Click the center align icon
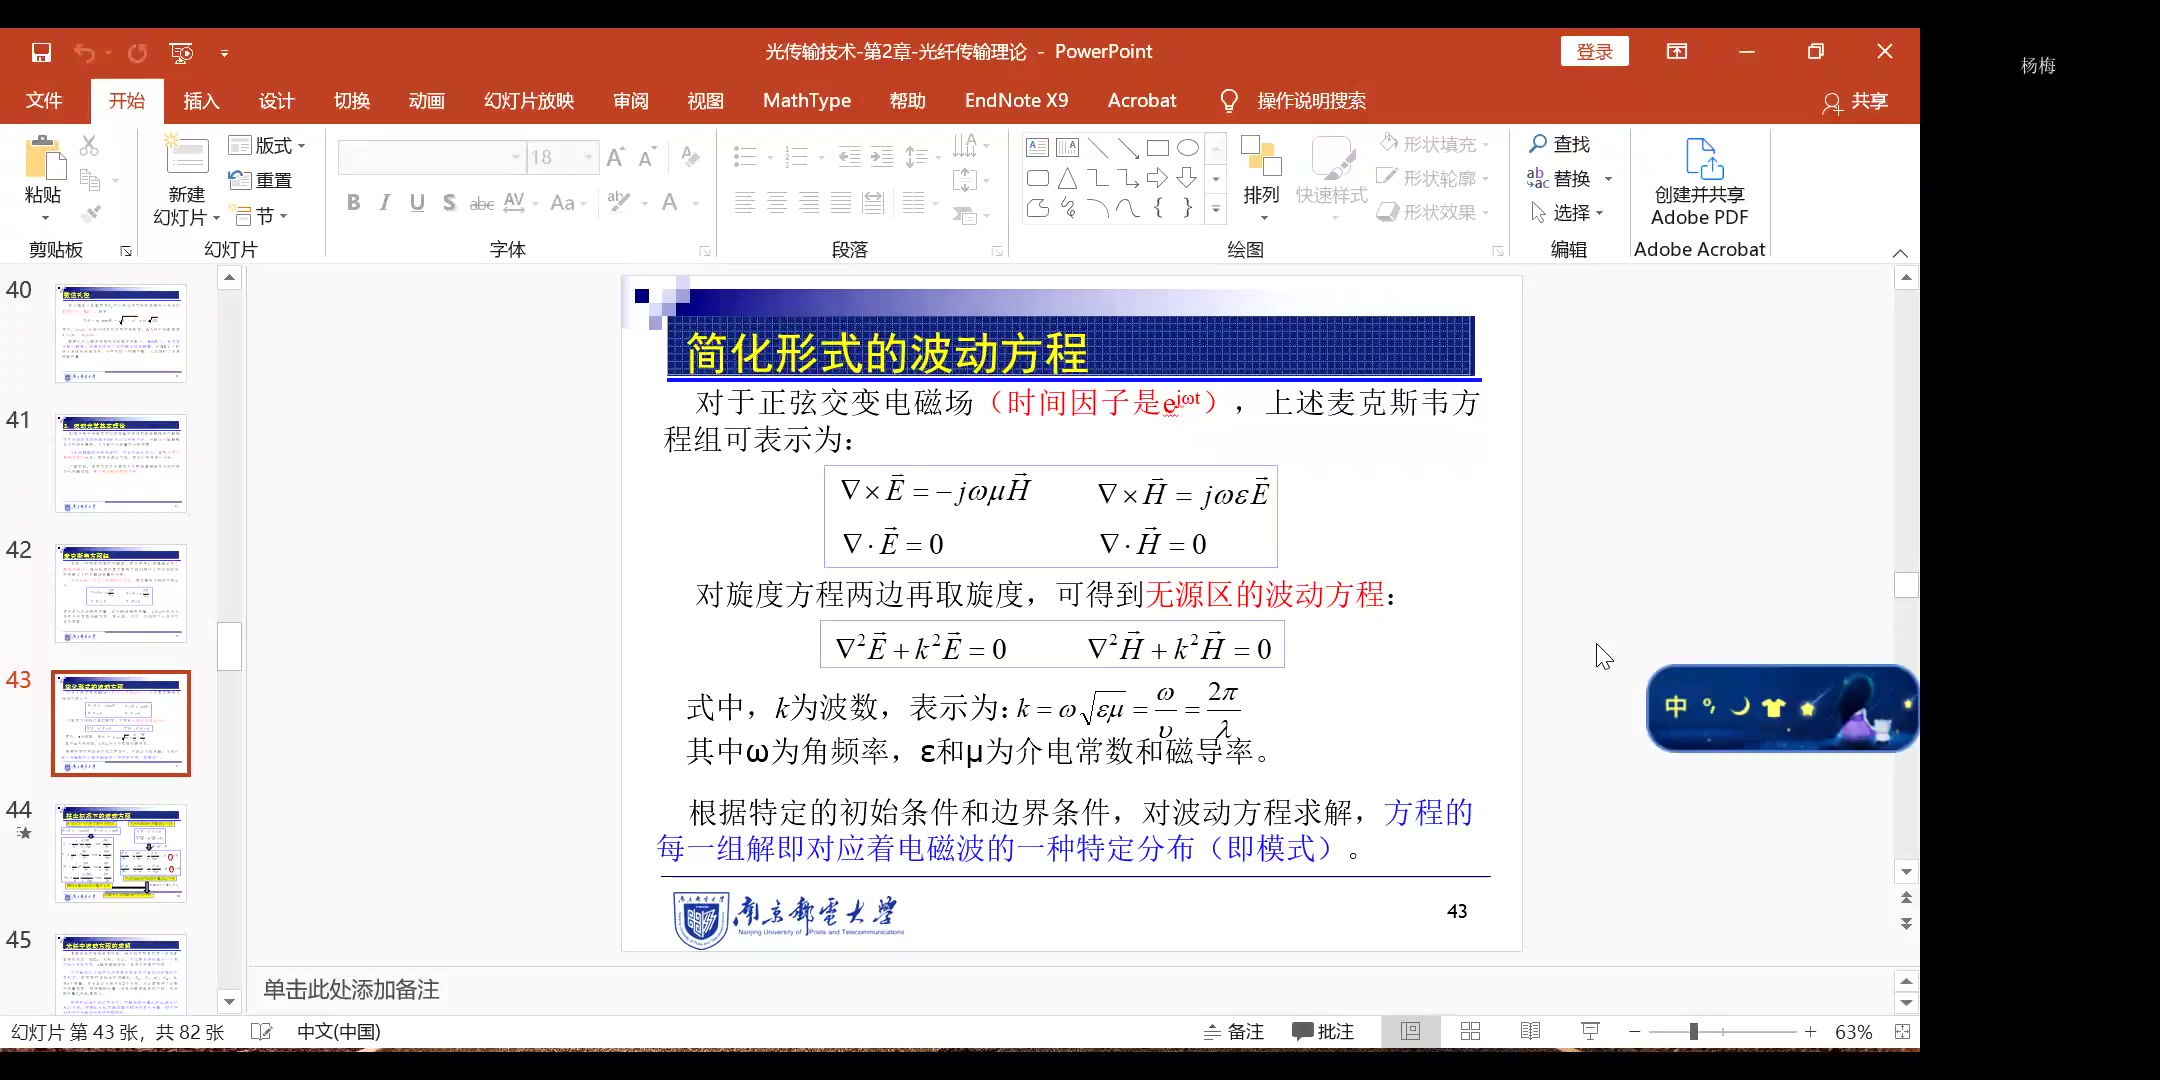Screen dimensions: 2160x1080 (777, 203)
